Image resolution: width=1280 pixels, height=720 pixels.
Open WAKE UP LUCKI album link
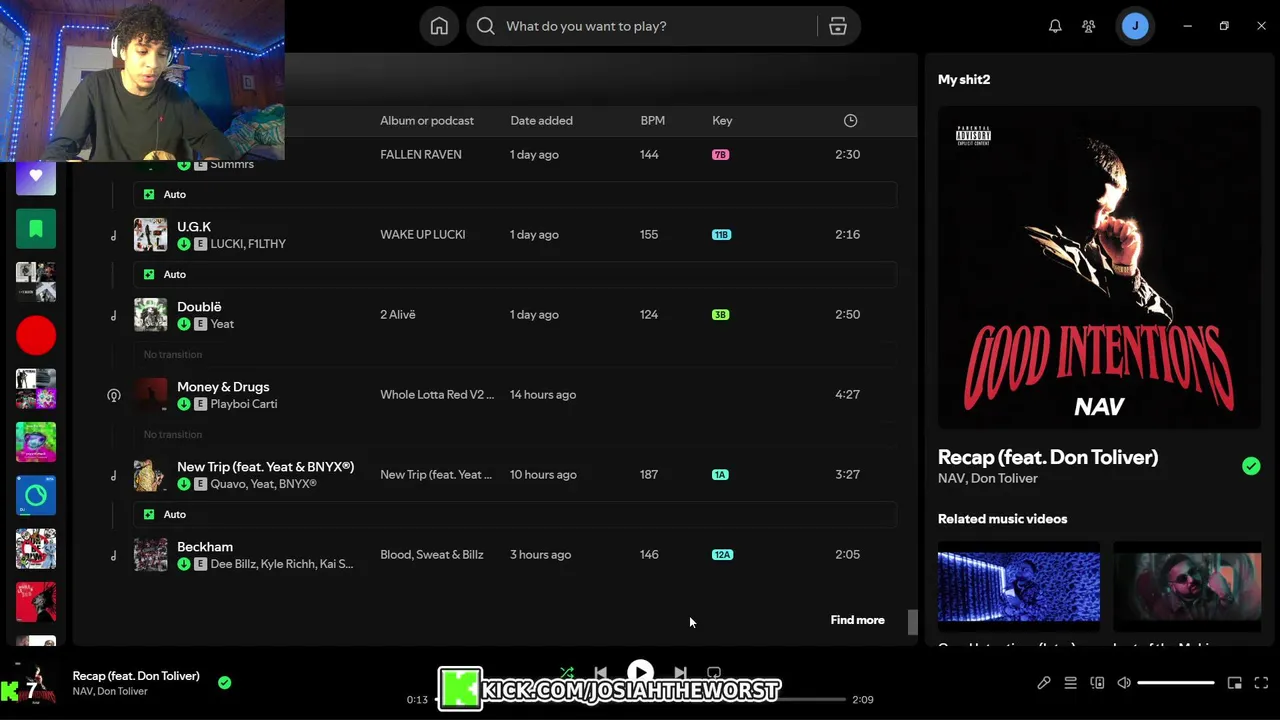422,234
